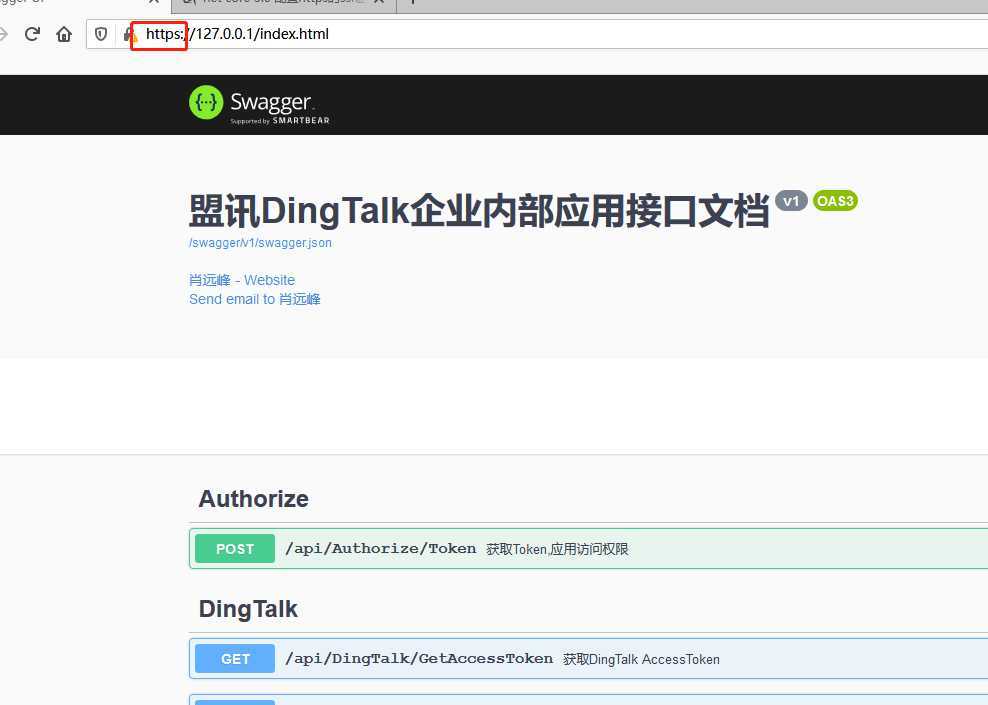Screen dimensions: 988x705
Task: Click Send email to 肖远峰 link
Action: [x=255, y=299]
